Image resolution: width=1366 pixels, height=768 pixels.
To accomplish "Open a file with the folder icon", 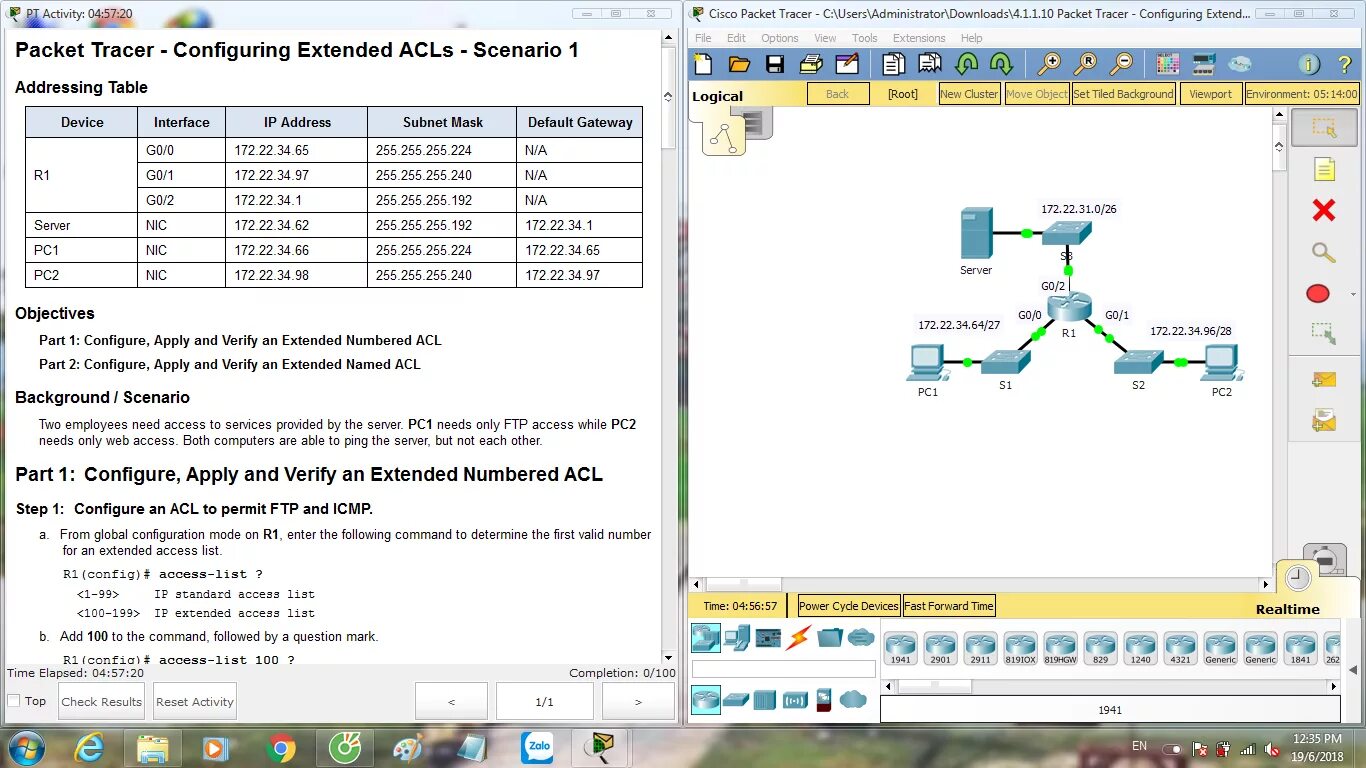I will (739, 65).
